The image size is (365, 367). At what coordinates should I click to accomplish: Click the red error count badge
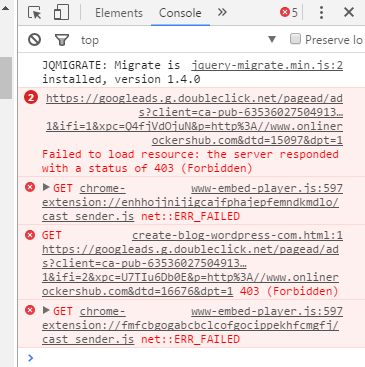[289, 13]
